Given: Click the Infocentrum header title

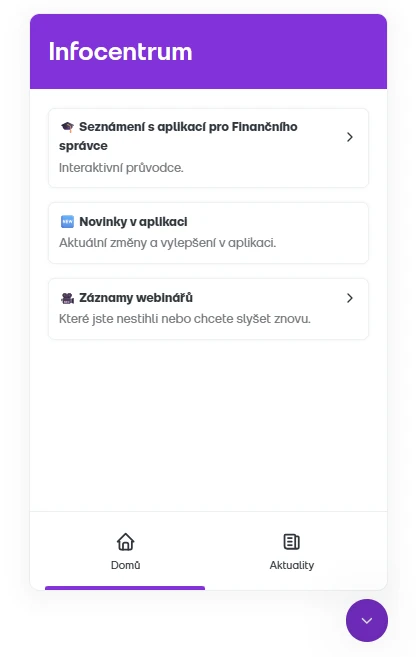Looking at the screenshot, I should tap(121, 52).
